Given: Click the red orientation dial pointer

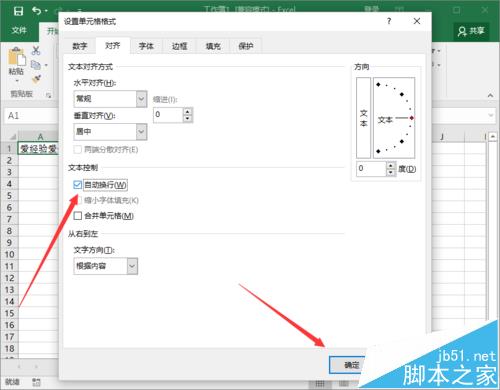Looking at the screenshot, I should (x=412, y=118).
